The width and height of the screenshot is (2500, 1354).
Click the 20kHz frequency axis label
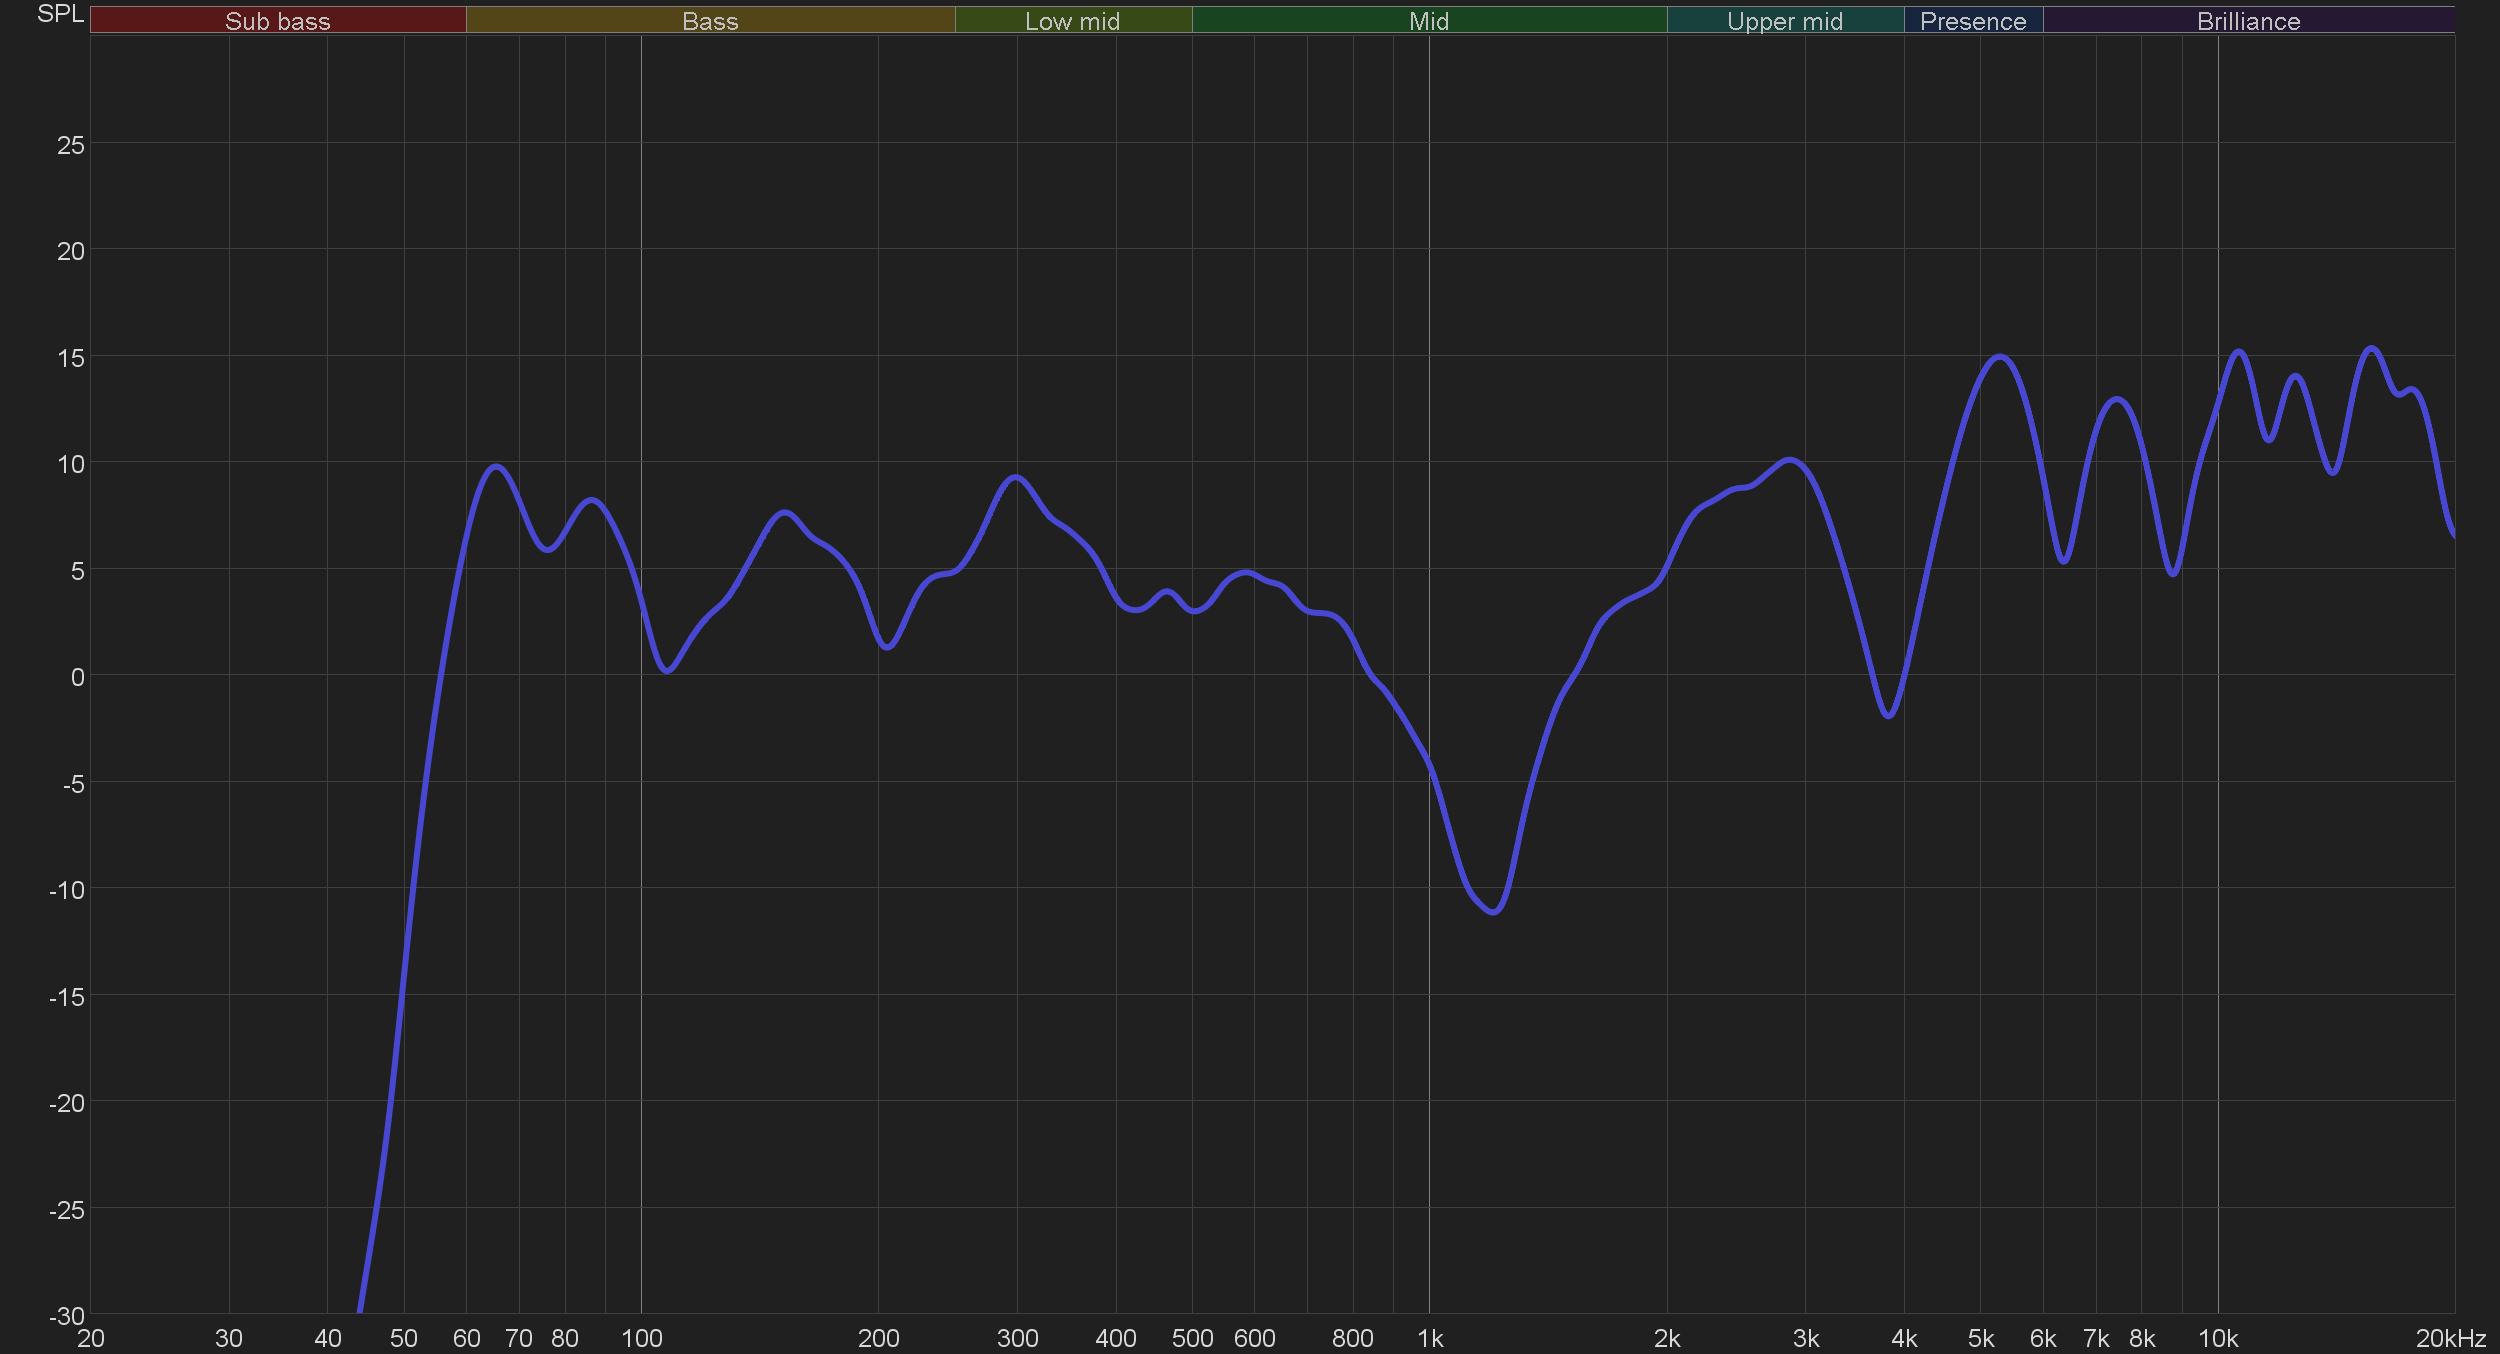click(2450, 1338)
